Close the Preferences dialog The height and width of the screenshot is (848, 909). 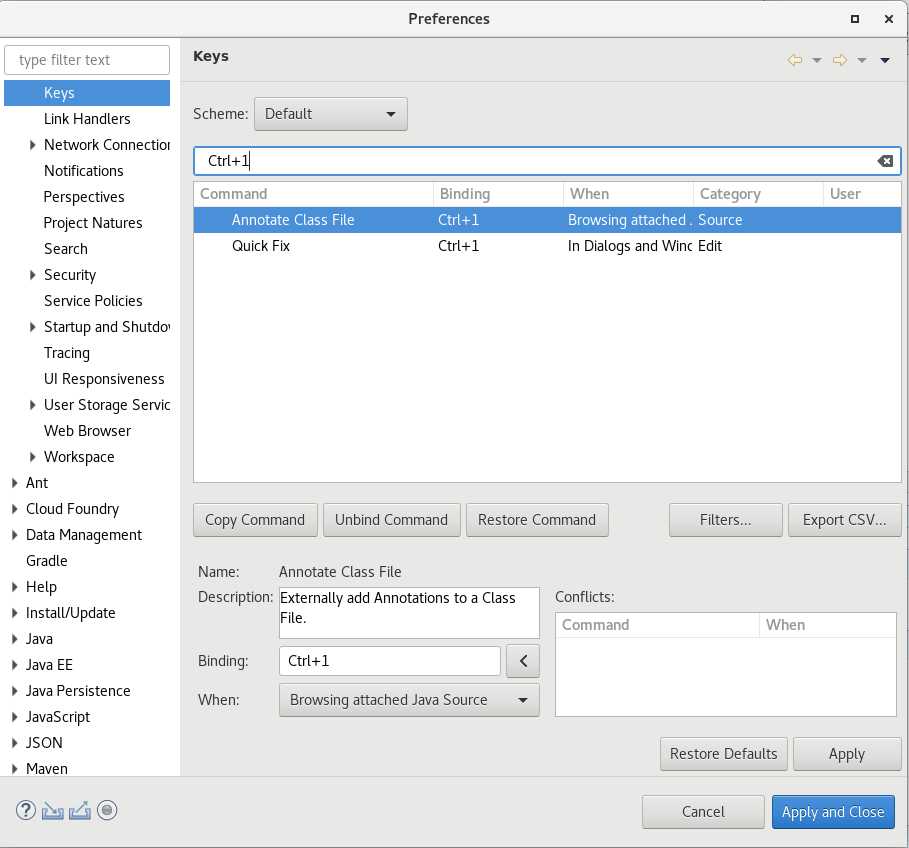(x=889, y=19)
